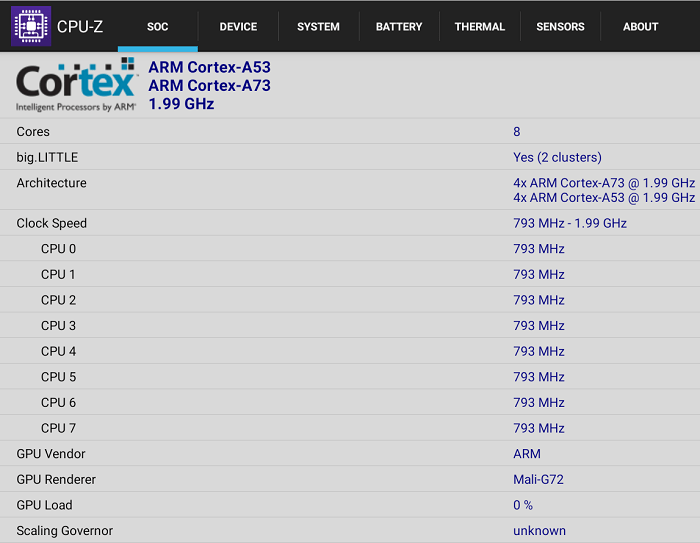The width and height of the screenshot is (700, 543).
Task: Select the ARM Cortex-A53 heading line
Action: pos(209,67)
